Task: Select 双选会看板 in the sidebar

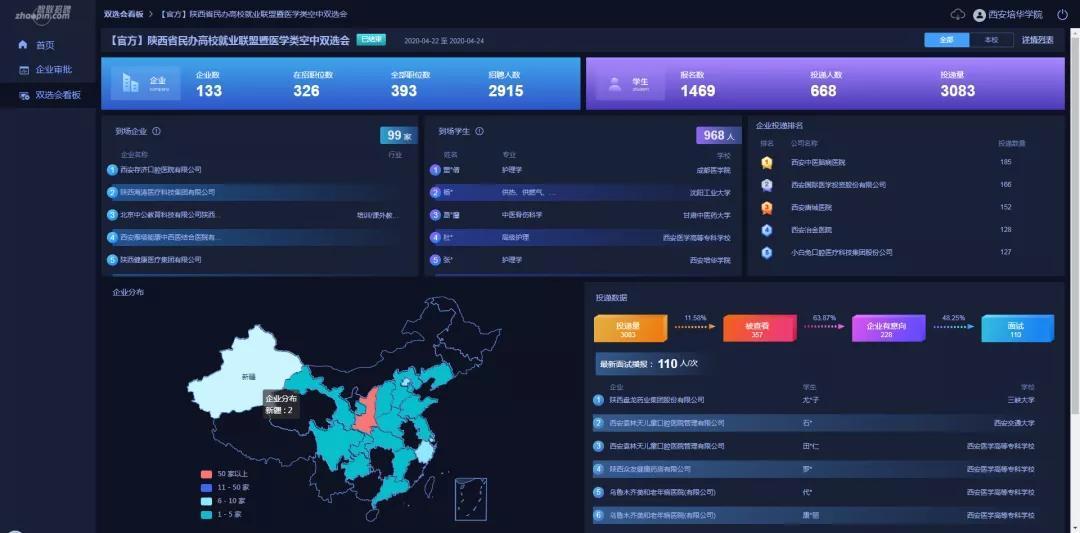Action: 57,95
